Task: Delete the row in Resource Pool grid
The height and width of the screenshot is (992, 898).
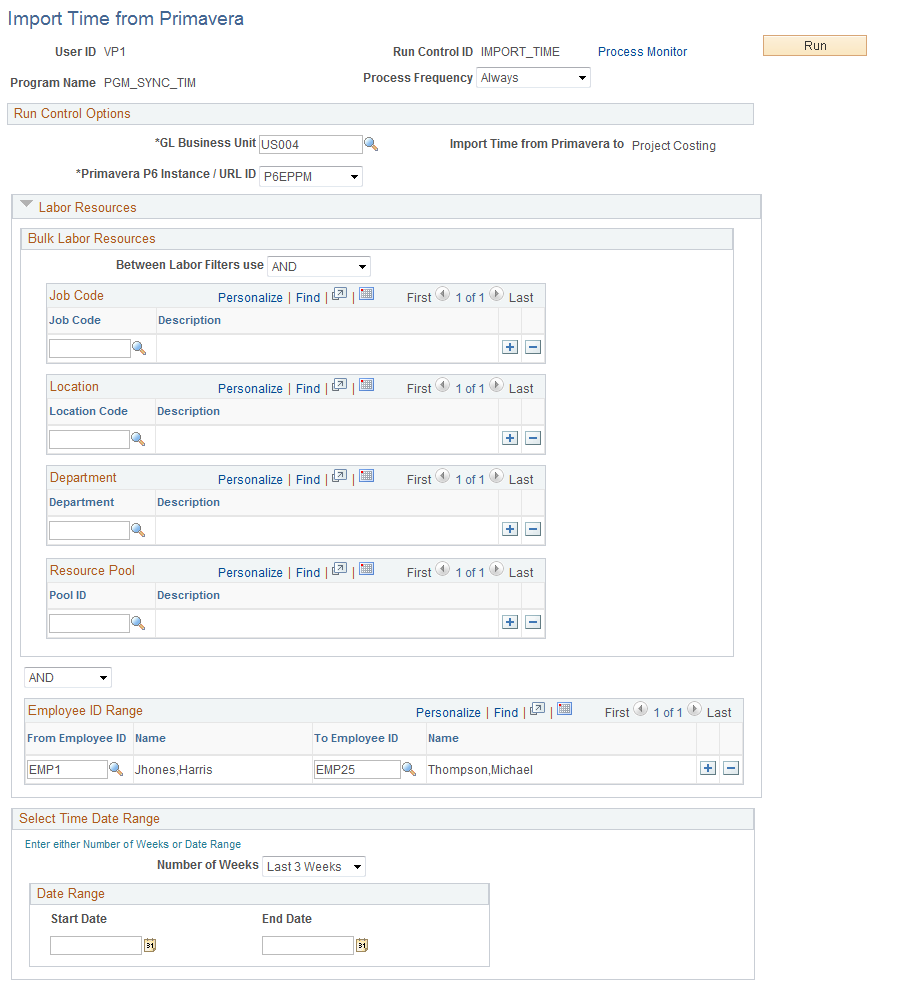Action: [x=533, y=622]
